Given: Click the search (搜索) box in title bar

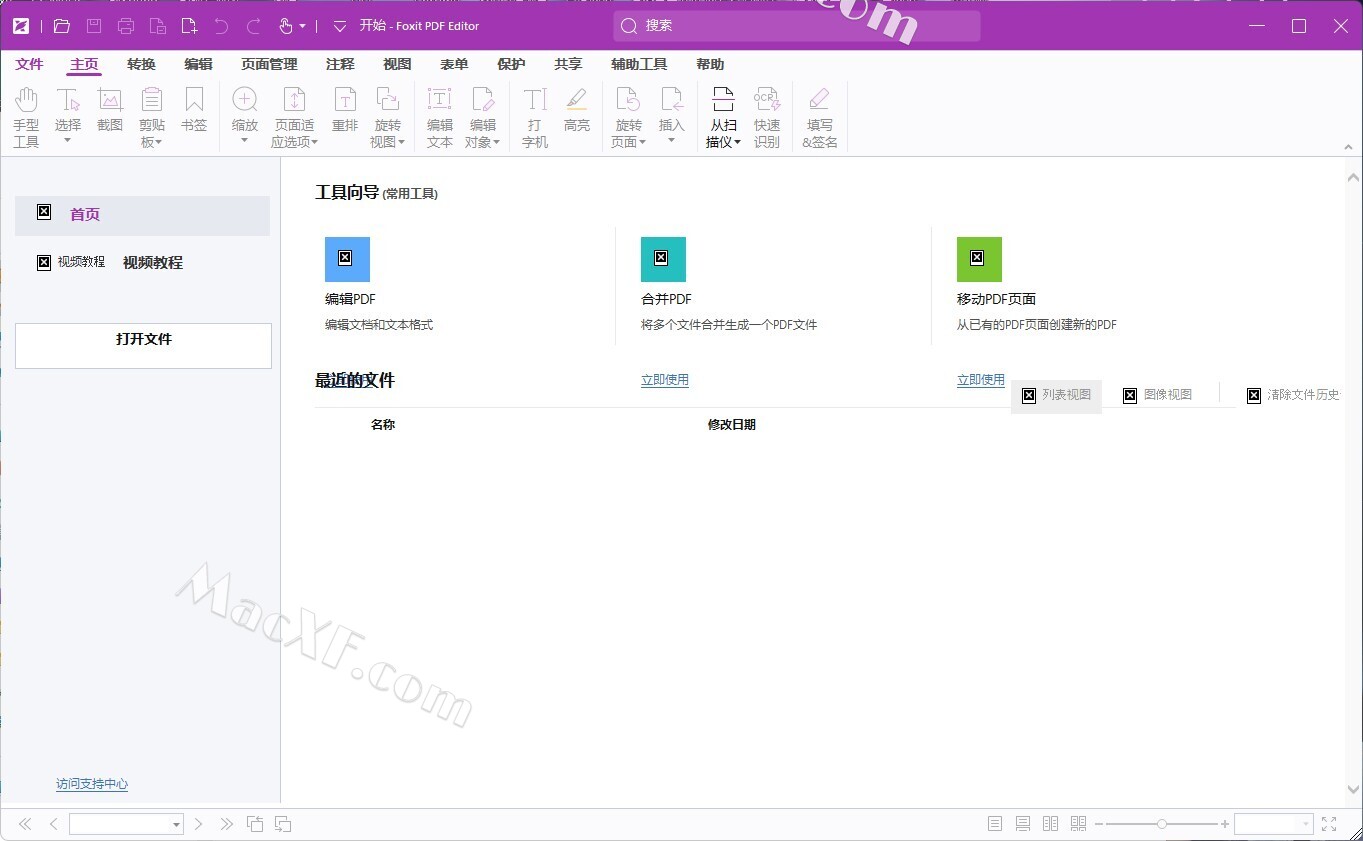Looking at the screenshot, I should coord(797,26).
